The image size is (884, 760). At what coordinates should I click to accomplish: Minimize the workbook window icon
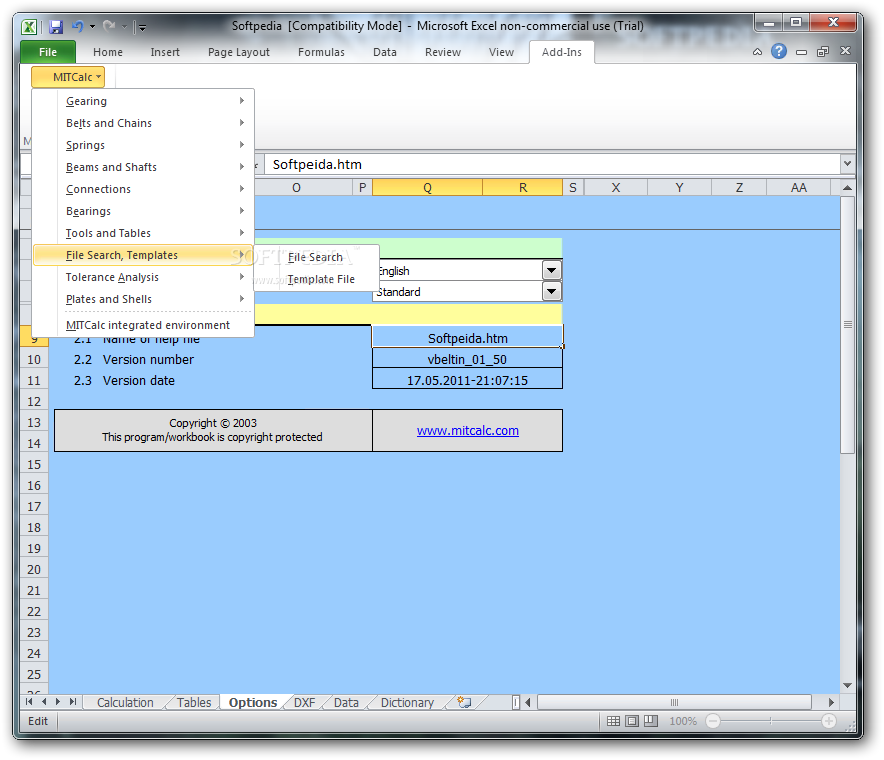801,52
